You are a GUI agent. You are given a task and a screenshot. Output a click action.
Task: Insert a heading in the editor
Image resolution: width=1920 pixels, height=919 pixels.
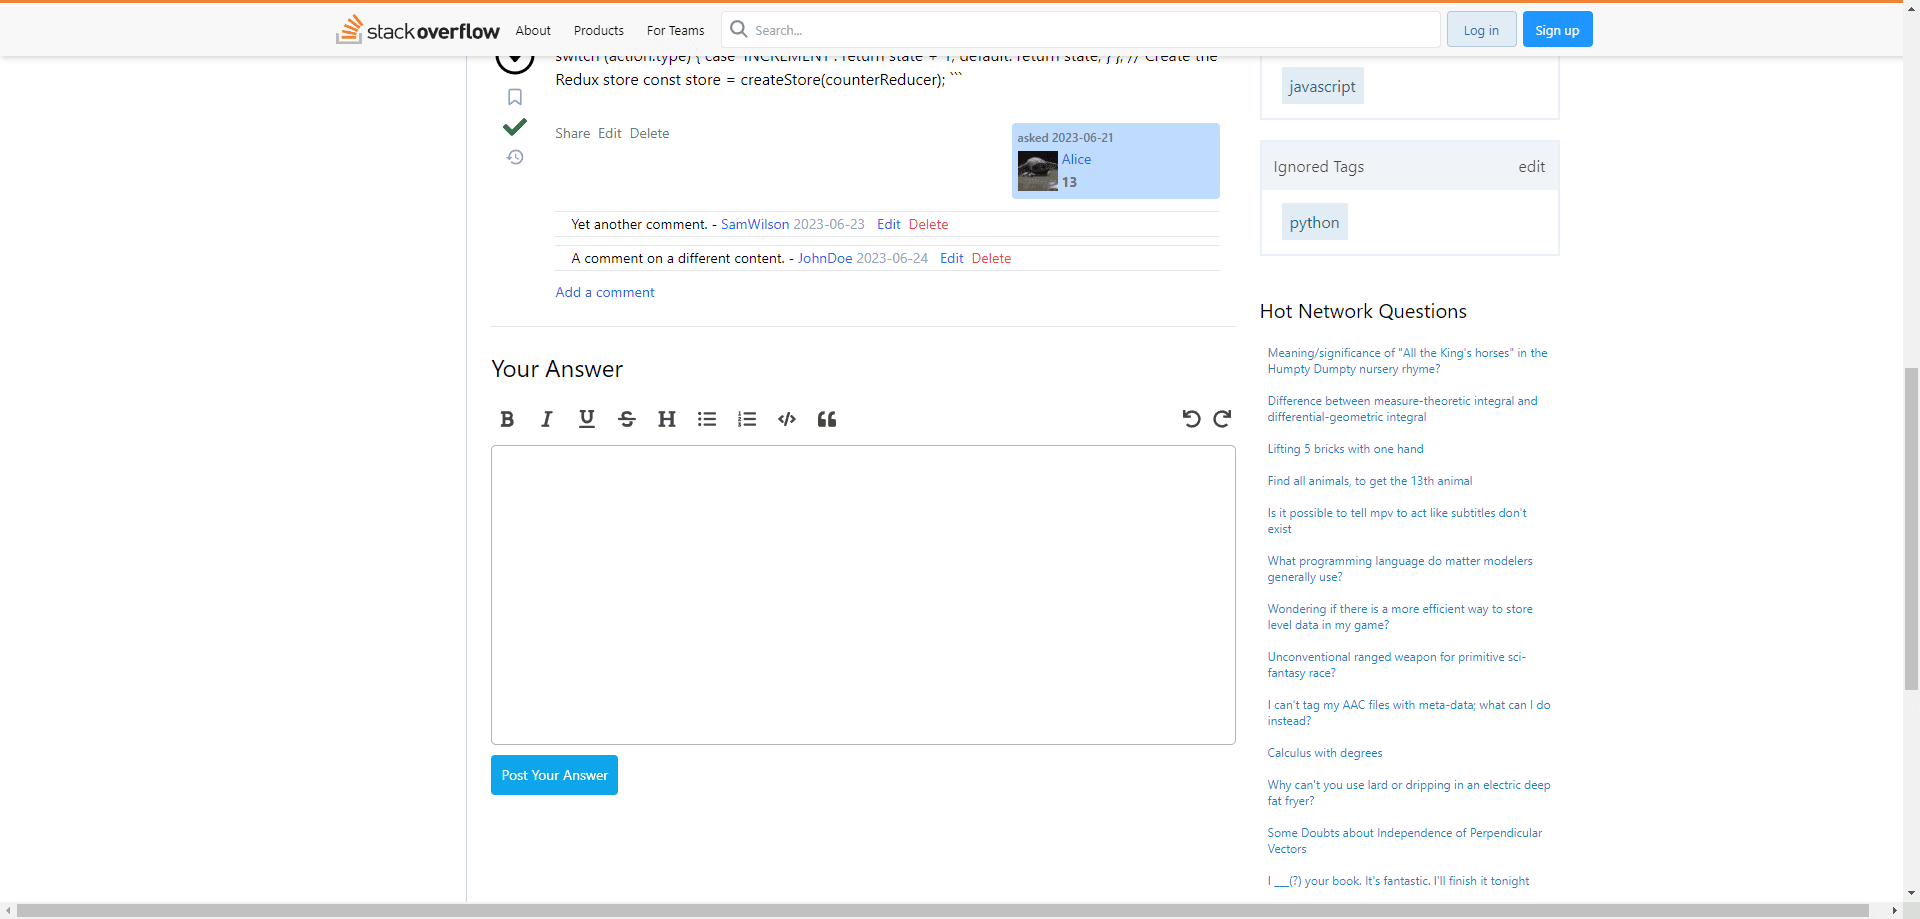[x=667, y=419]
